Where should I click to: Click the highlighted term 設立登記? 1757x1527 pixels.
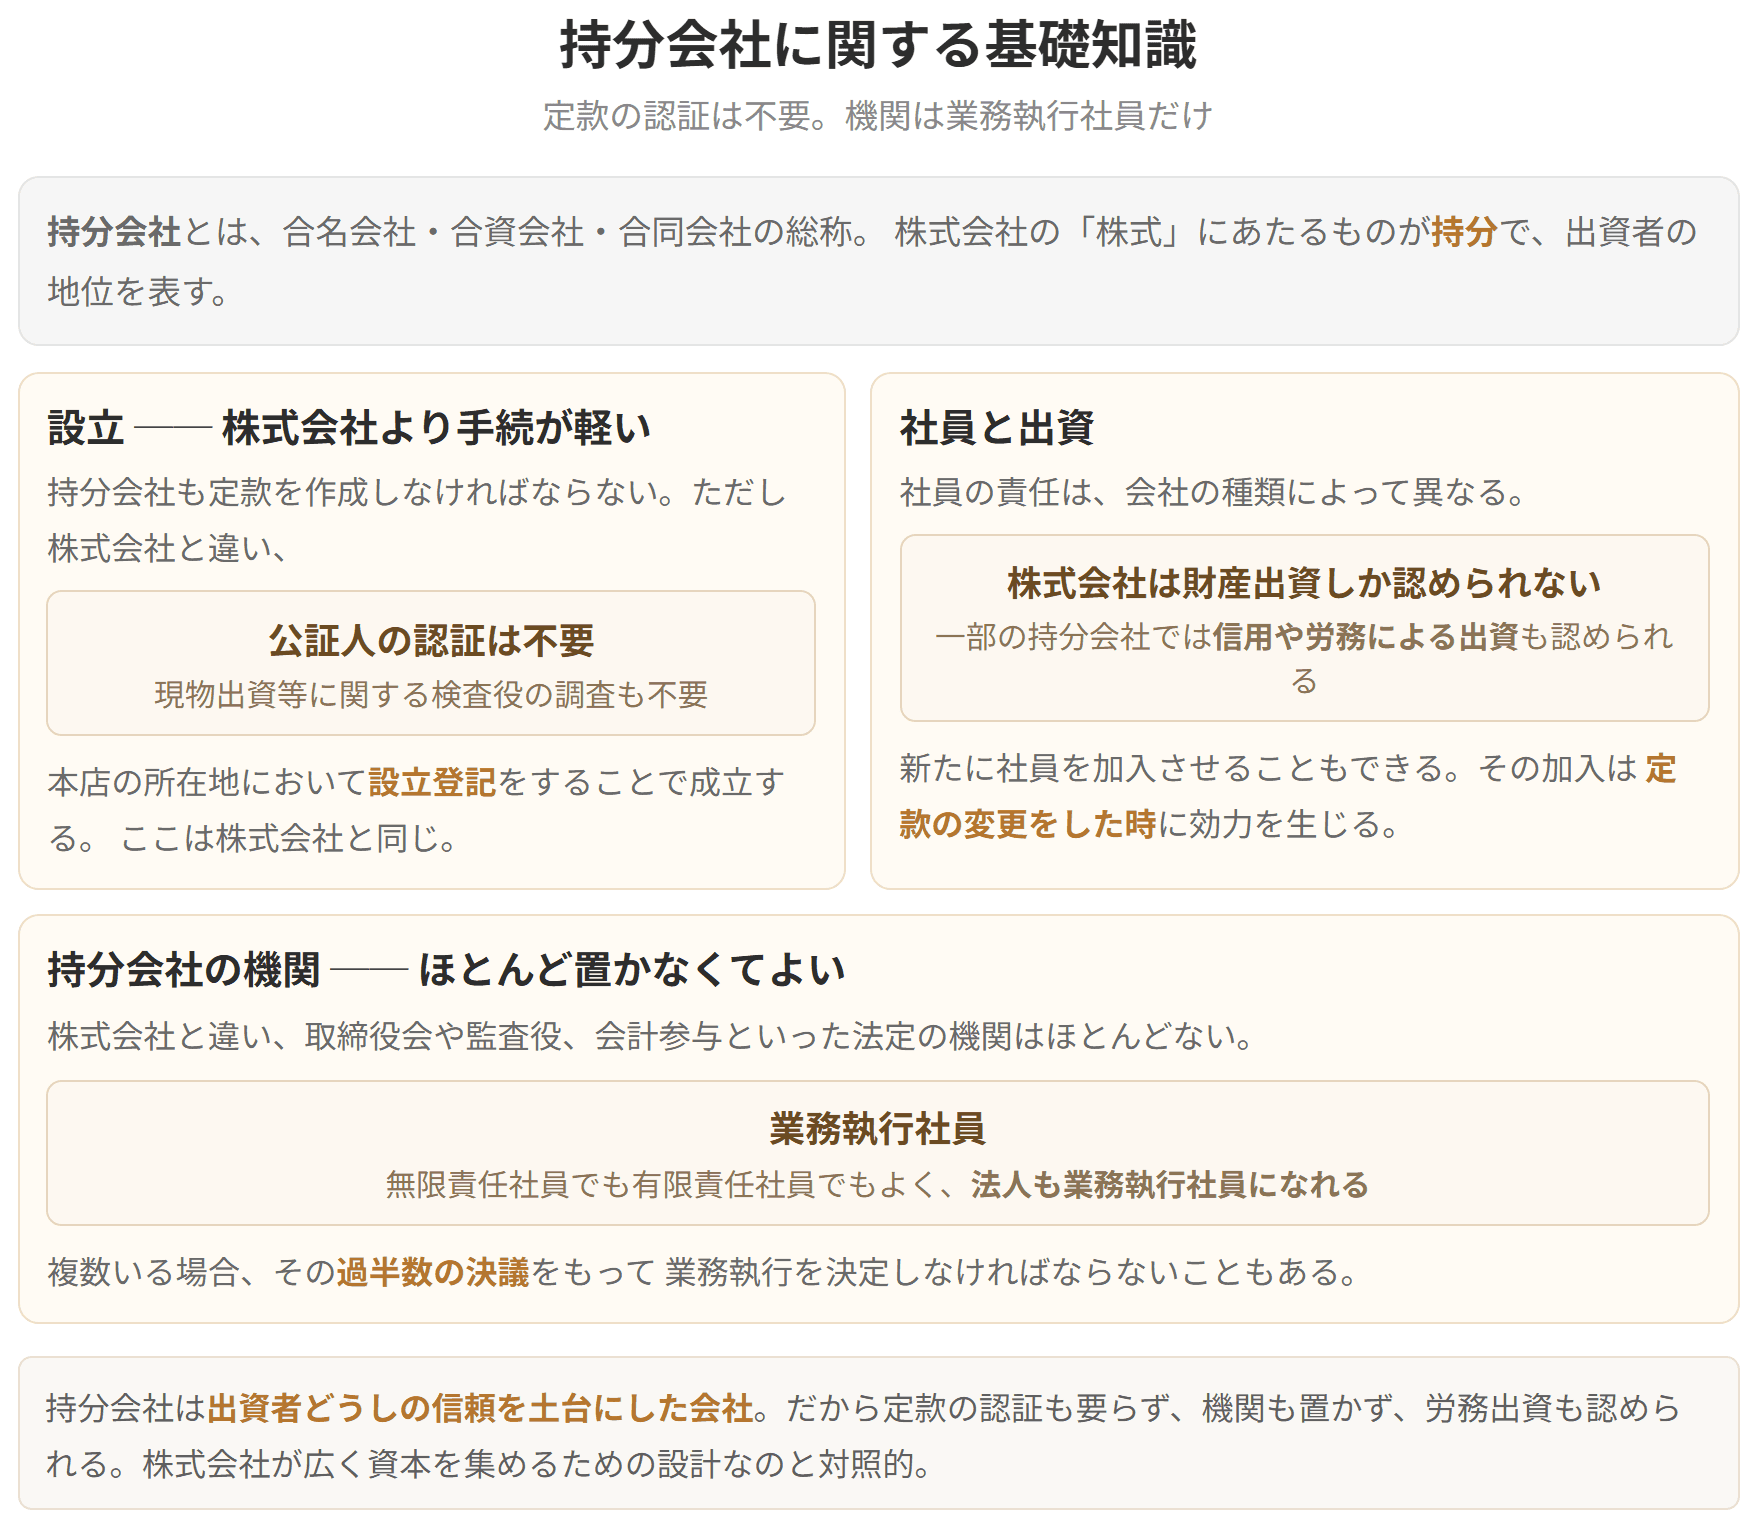pyautogui.click(x=432, y=782)
